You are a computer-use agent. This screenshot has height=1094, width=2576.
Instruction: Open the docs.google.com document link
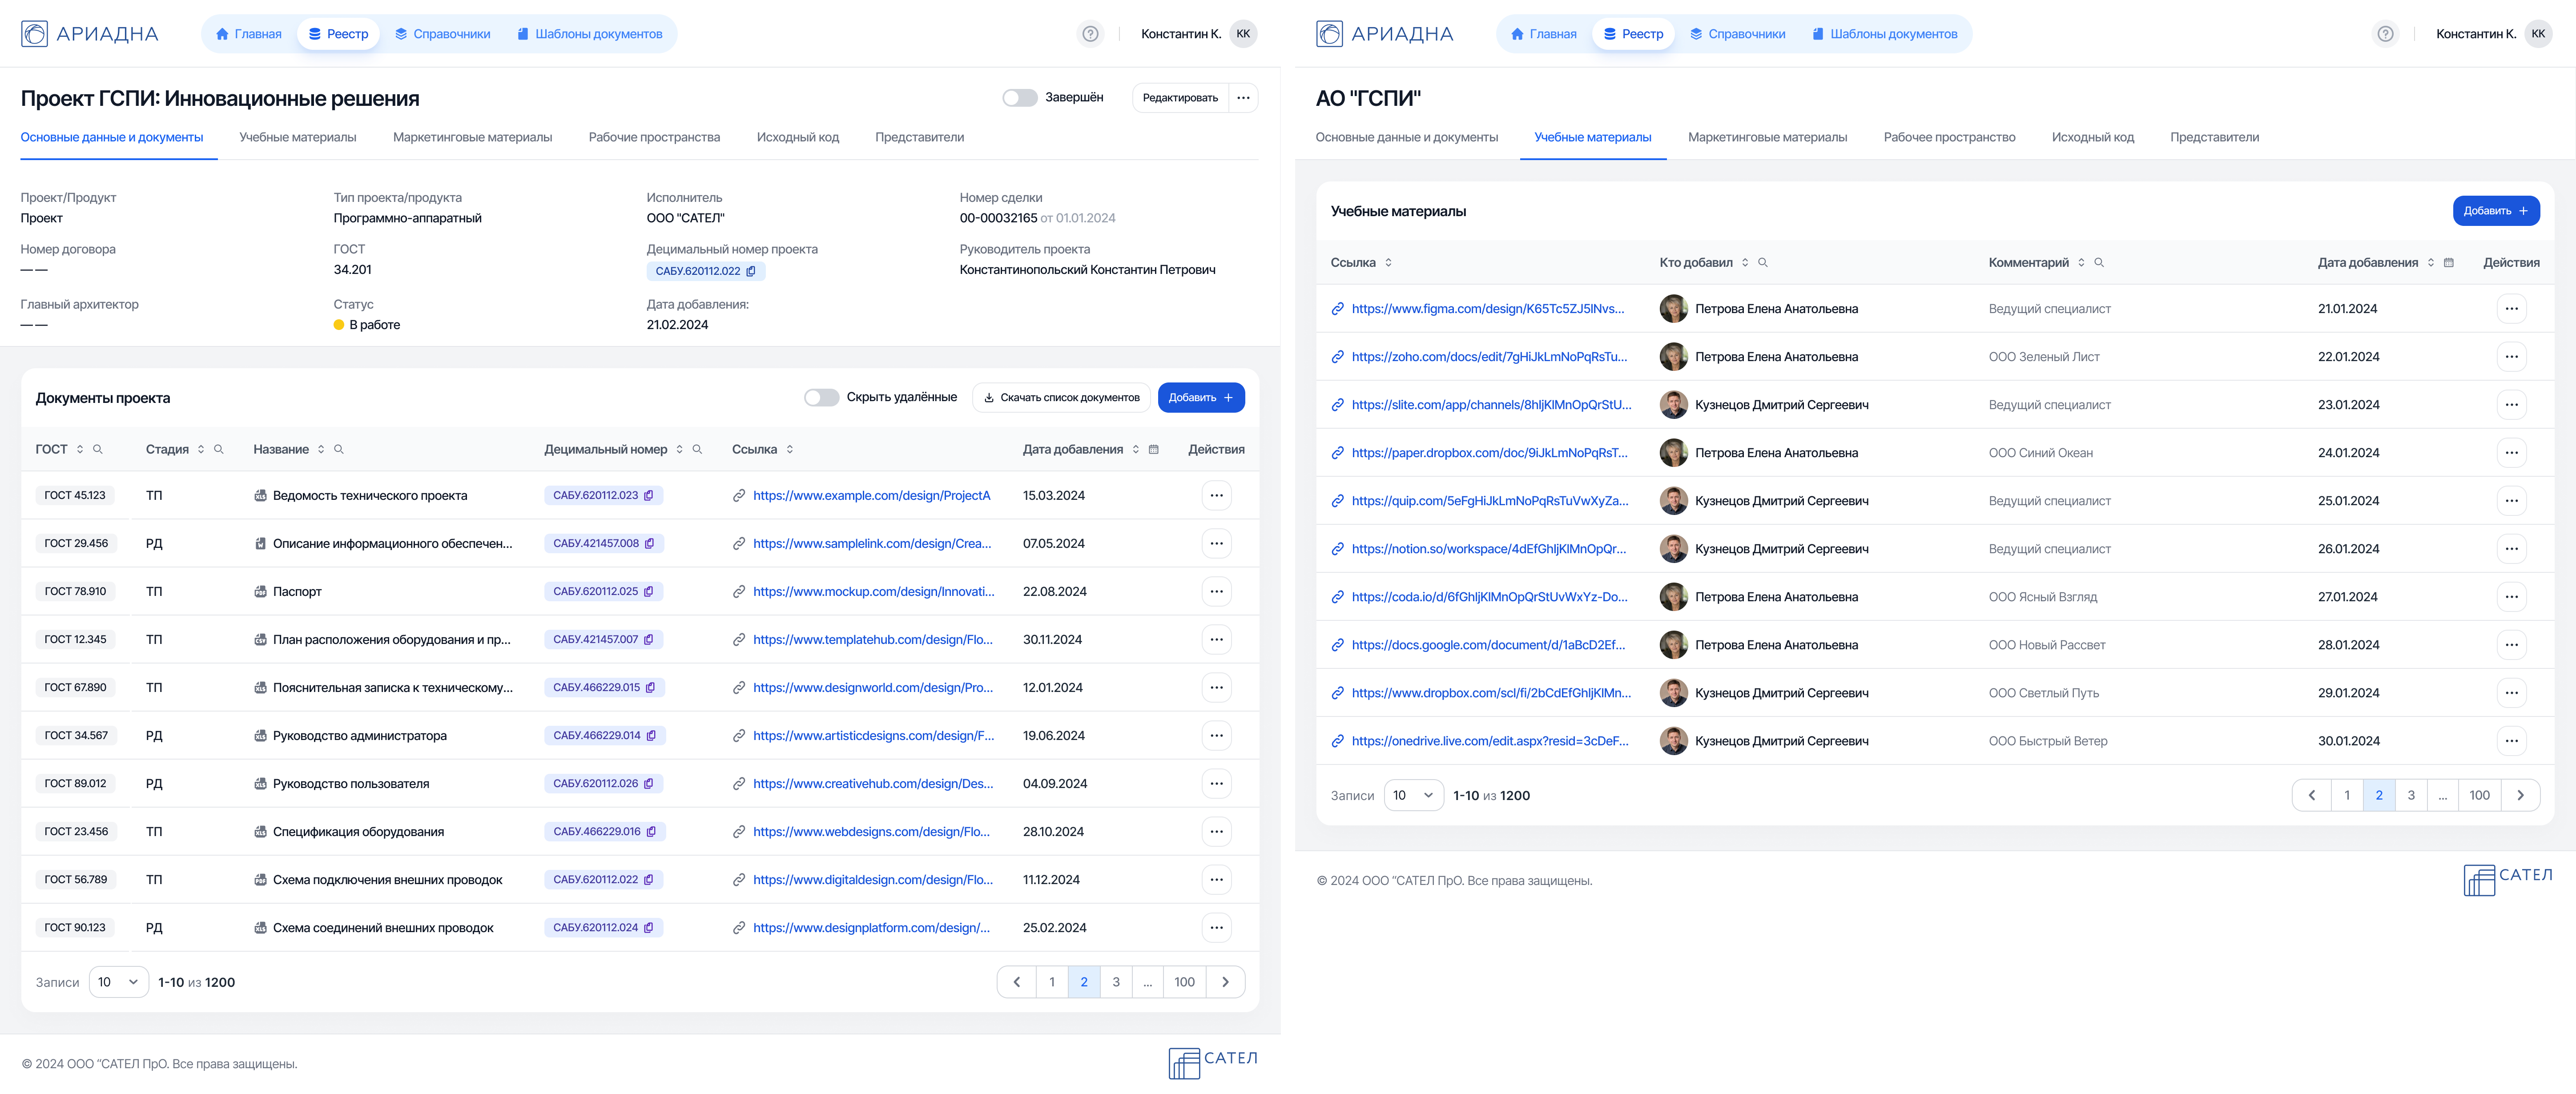pyautogui.click(x=1488, y=645)
